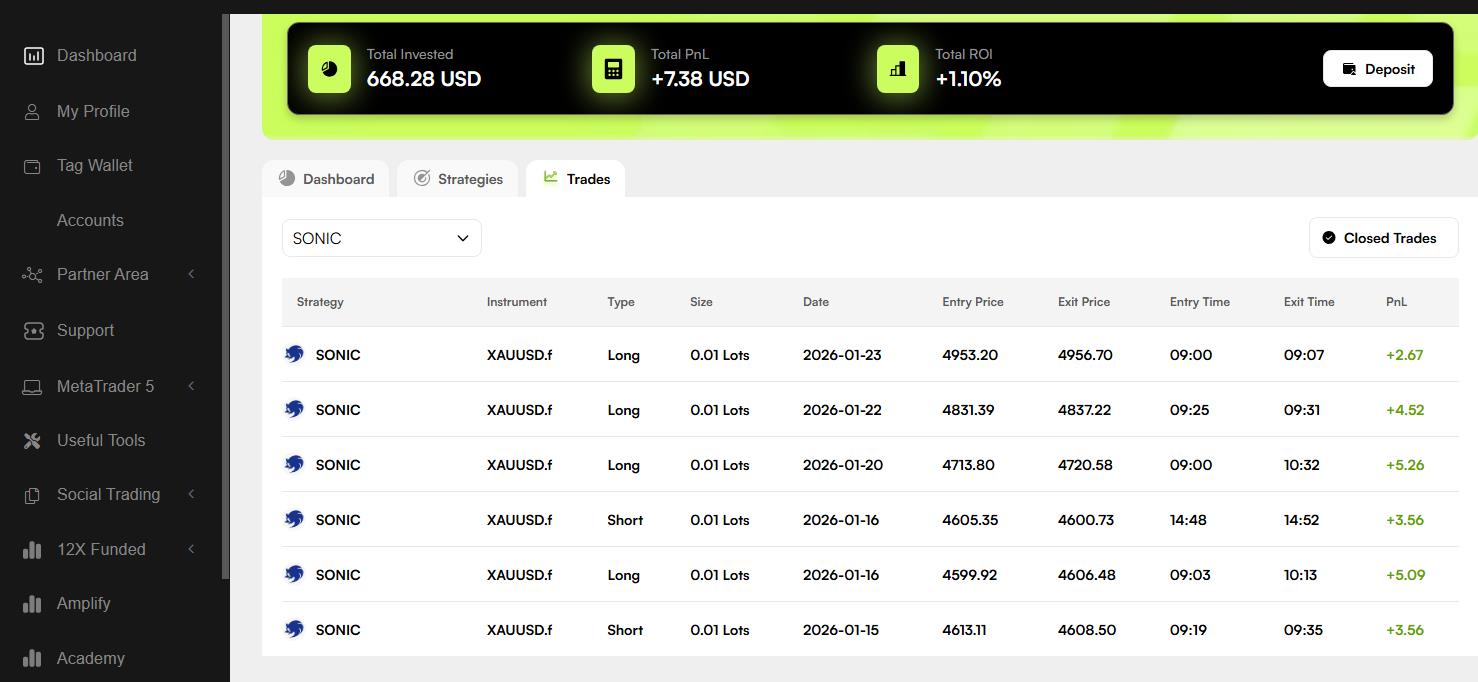
Task: Click the Tag Wallet icon
Action: (x=33, y=166)
